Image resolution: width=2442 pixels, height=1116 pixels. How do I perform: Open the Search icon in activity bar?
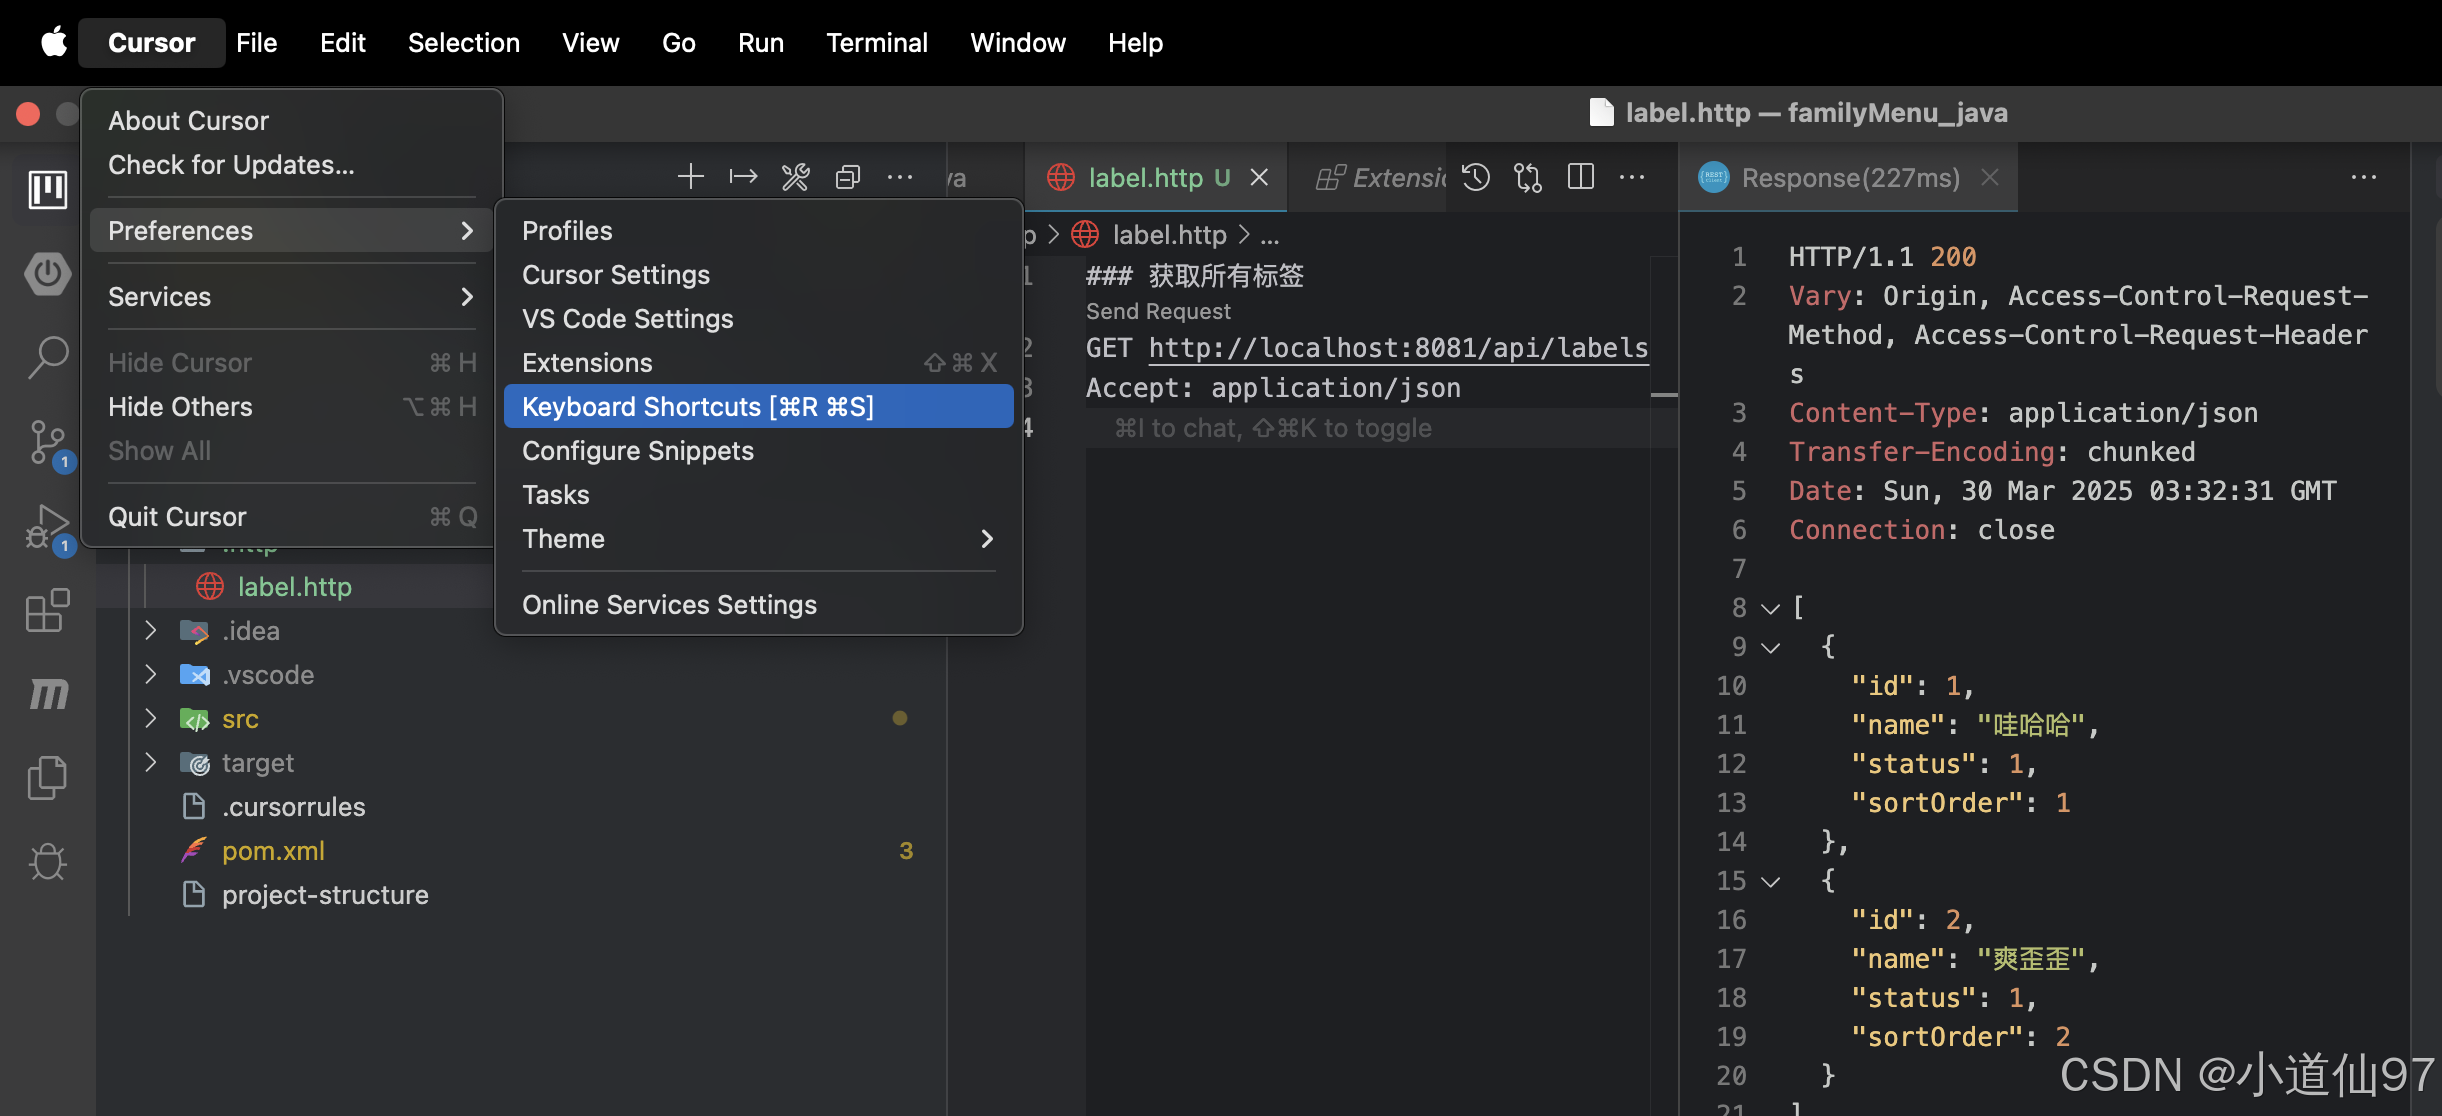pyautogui.click(x=47, y=357)
